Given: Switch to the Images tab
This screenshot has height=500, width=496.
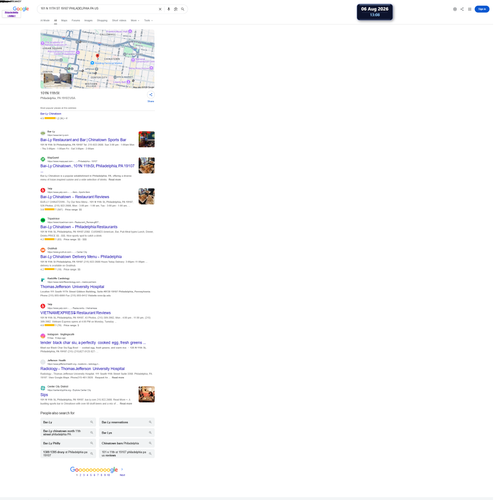Looking at the screenshot, I should click(x=89, y=20).
